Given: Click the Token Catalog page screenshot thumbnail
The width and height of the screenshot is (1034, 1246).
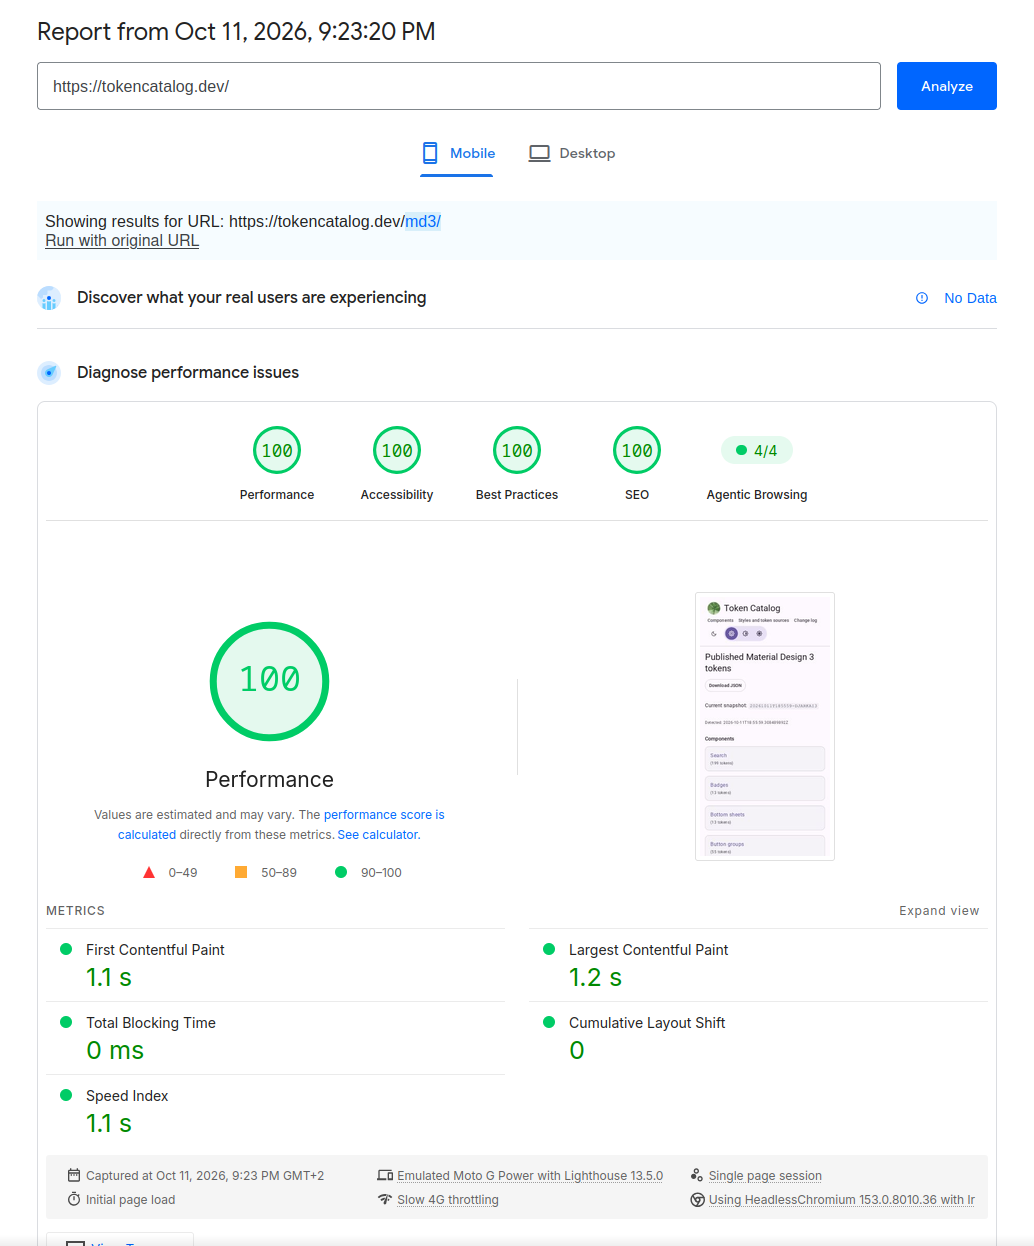Looking at the screenshot, I should 765,726.
